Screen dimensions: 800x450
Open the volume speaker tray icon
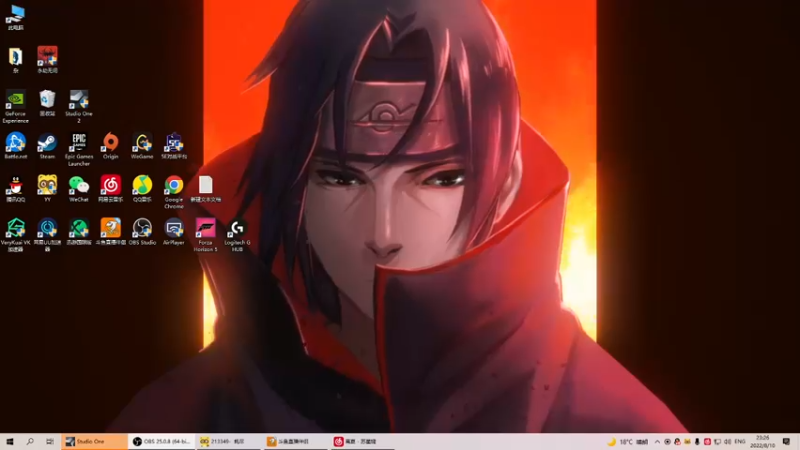tap(727, 441)
